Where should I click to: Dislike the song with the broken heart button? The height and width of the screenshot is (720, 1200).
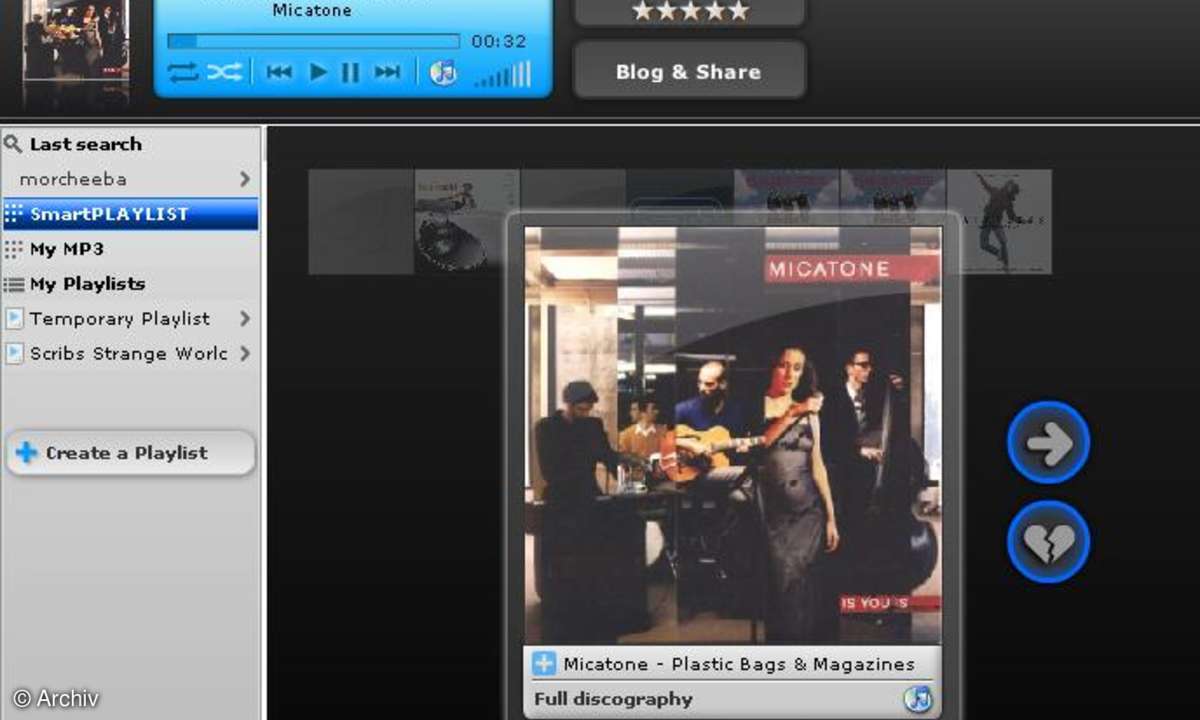click(x=1048, y=541)
